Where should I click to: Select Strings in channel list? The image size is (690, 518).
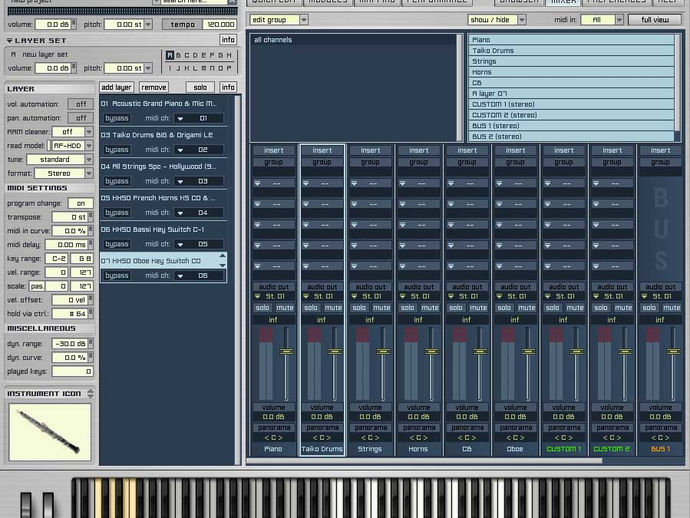(571, 61)
